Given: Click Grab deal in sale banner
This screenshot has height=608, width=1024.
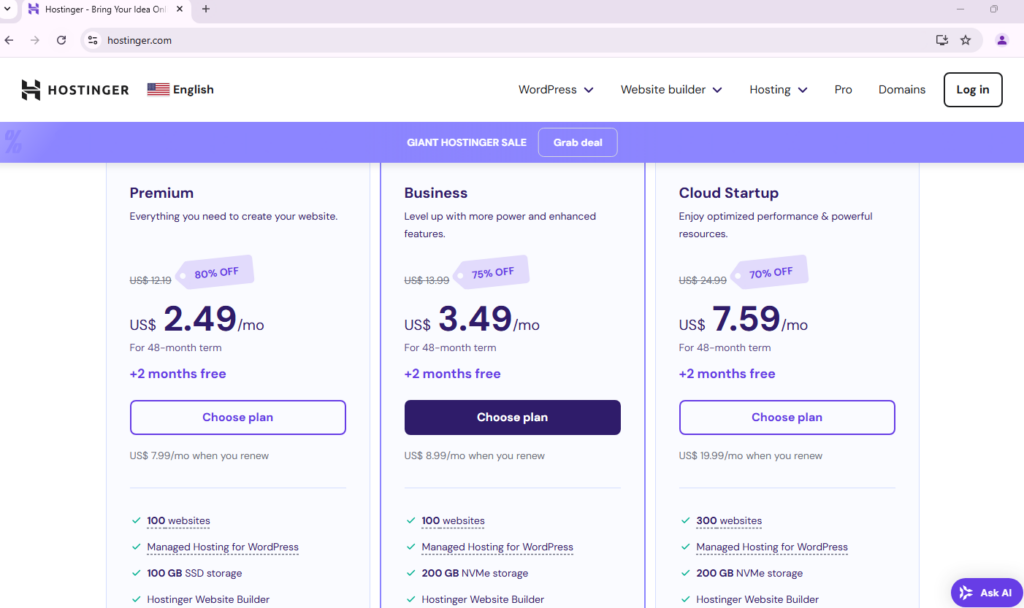Looking at the screenshot, I should tap(577, 142).
